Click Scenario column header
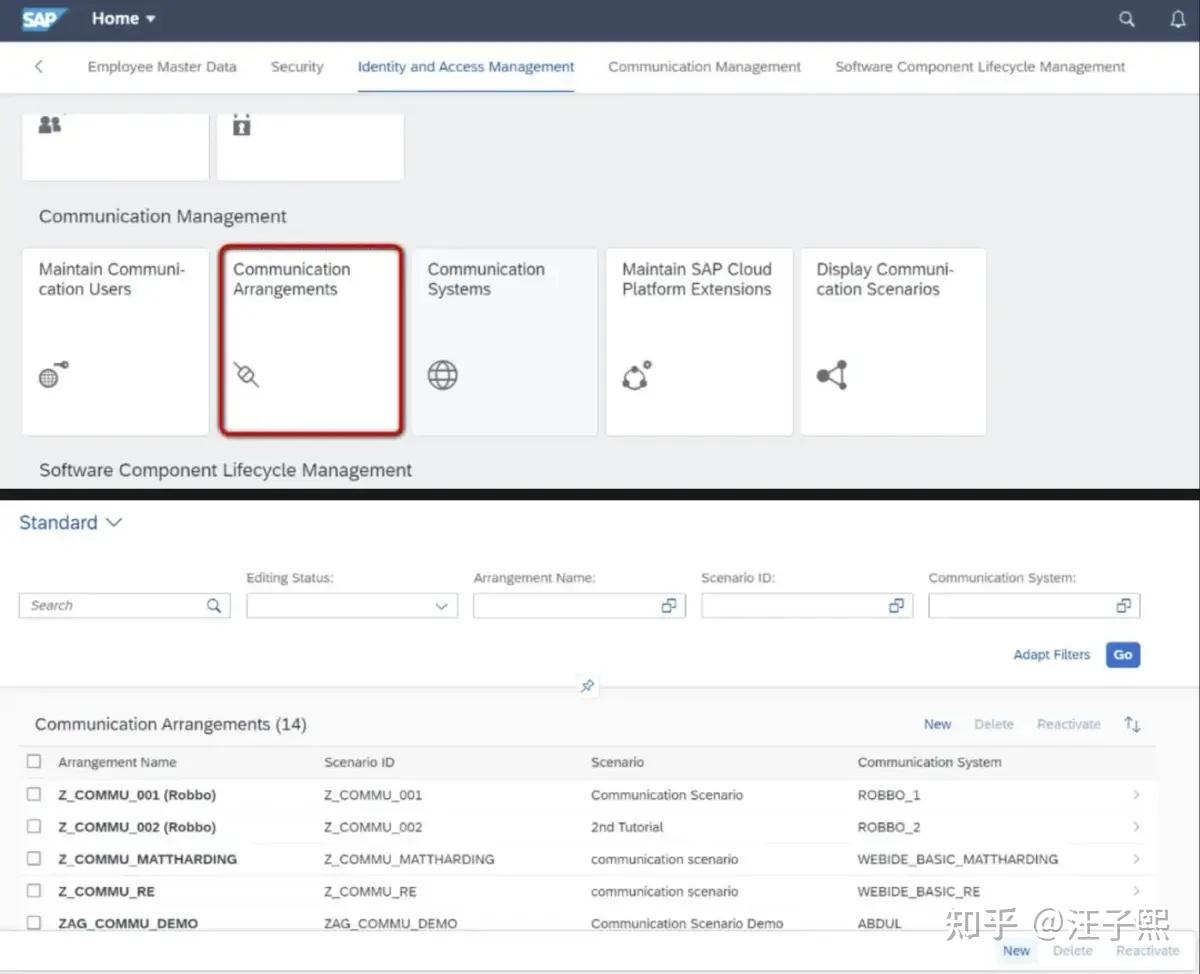 [617, 762]
